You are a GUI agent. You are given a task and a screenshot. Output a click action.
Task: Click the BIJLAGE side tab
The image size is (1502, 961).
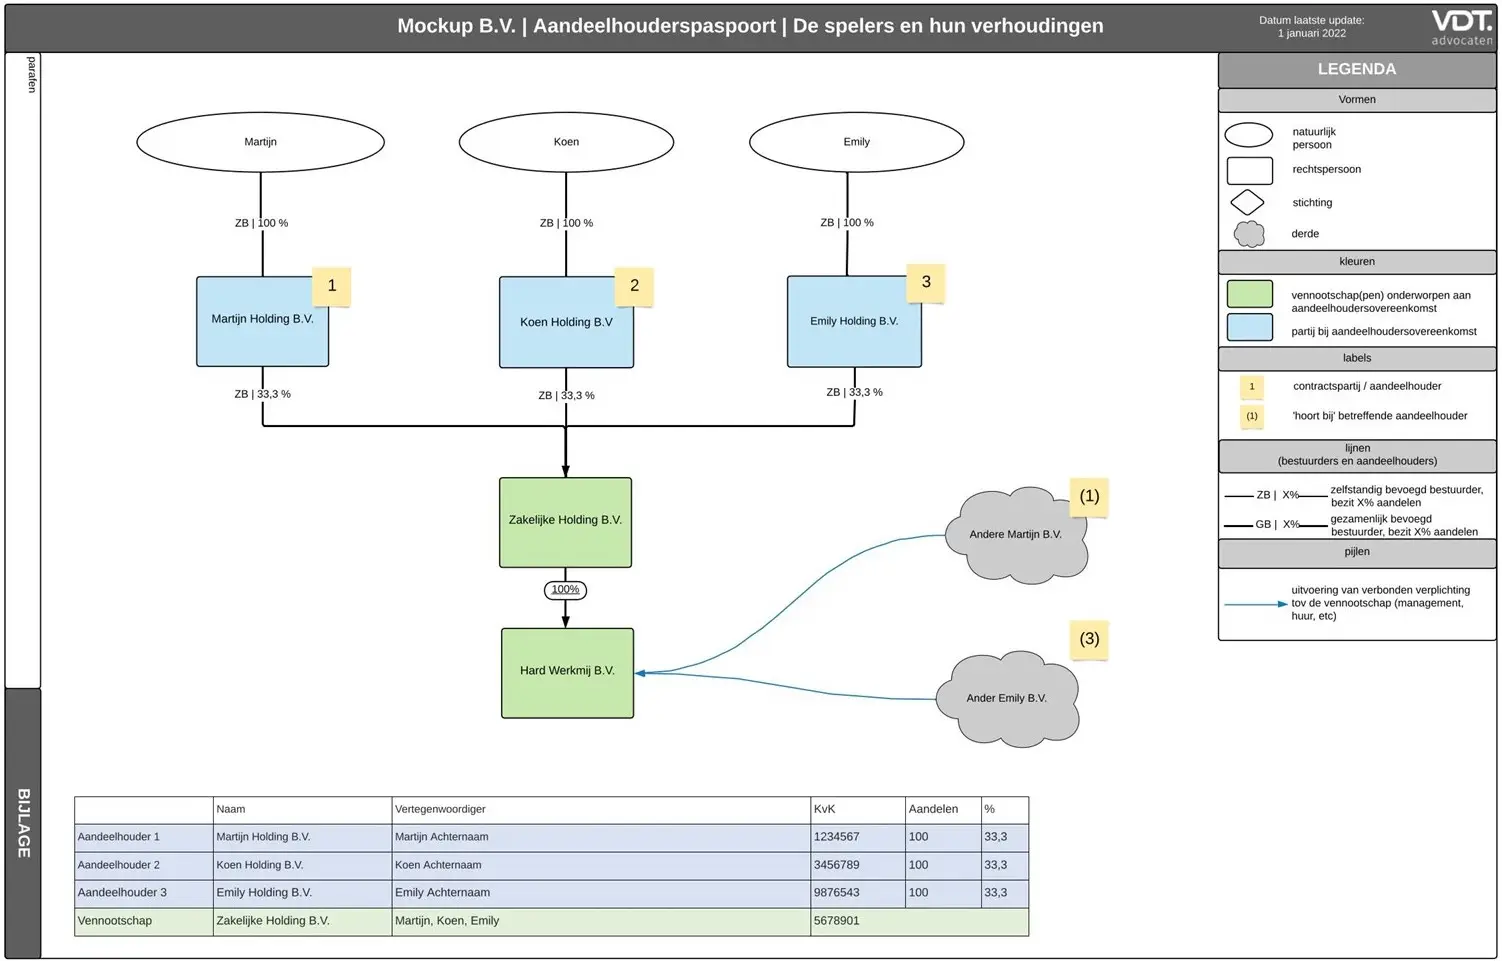tap(23, 823)
